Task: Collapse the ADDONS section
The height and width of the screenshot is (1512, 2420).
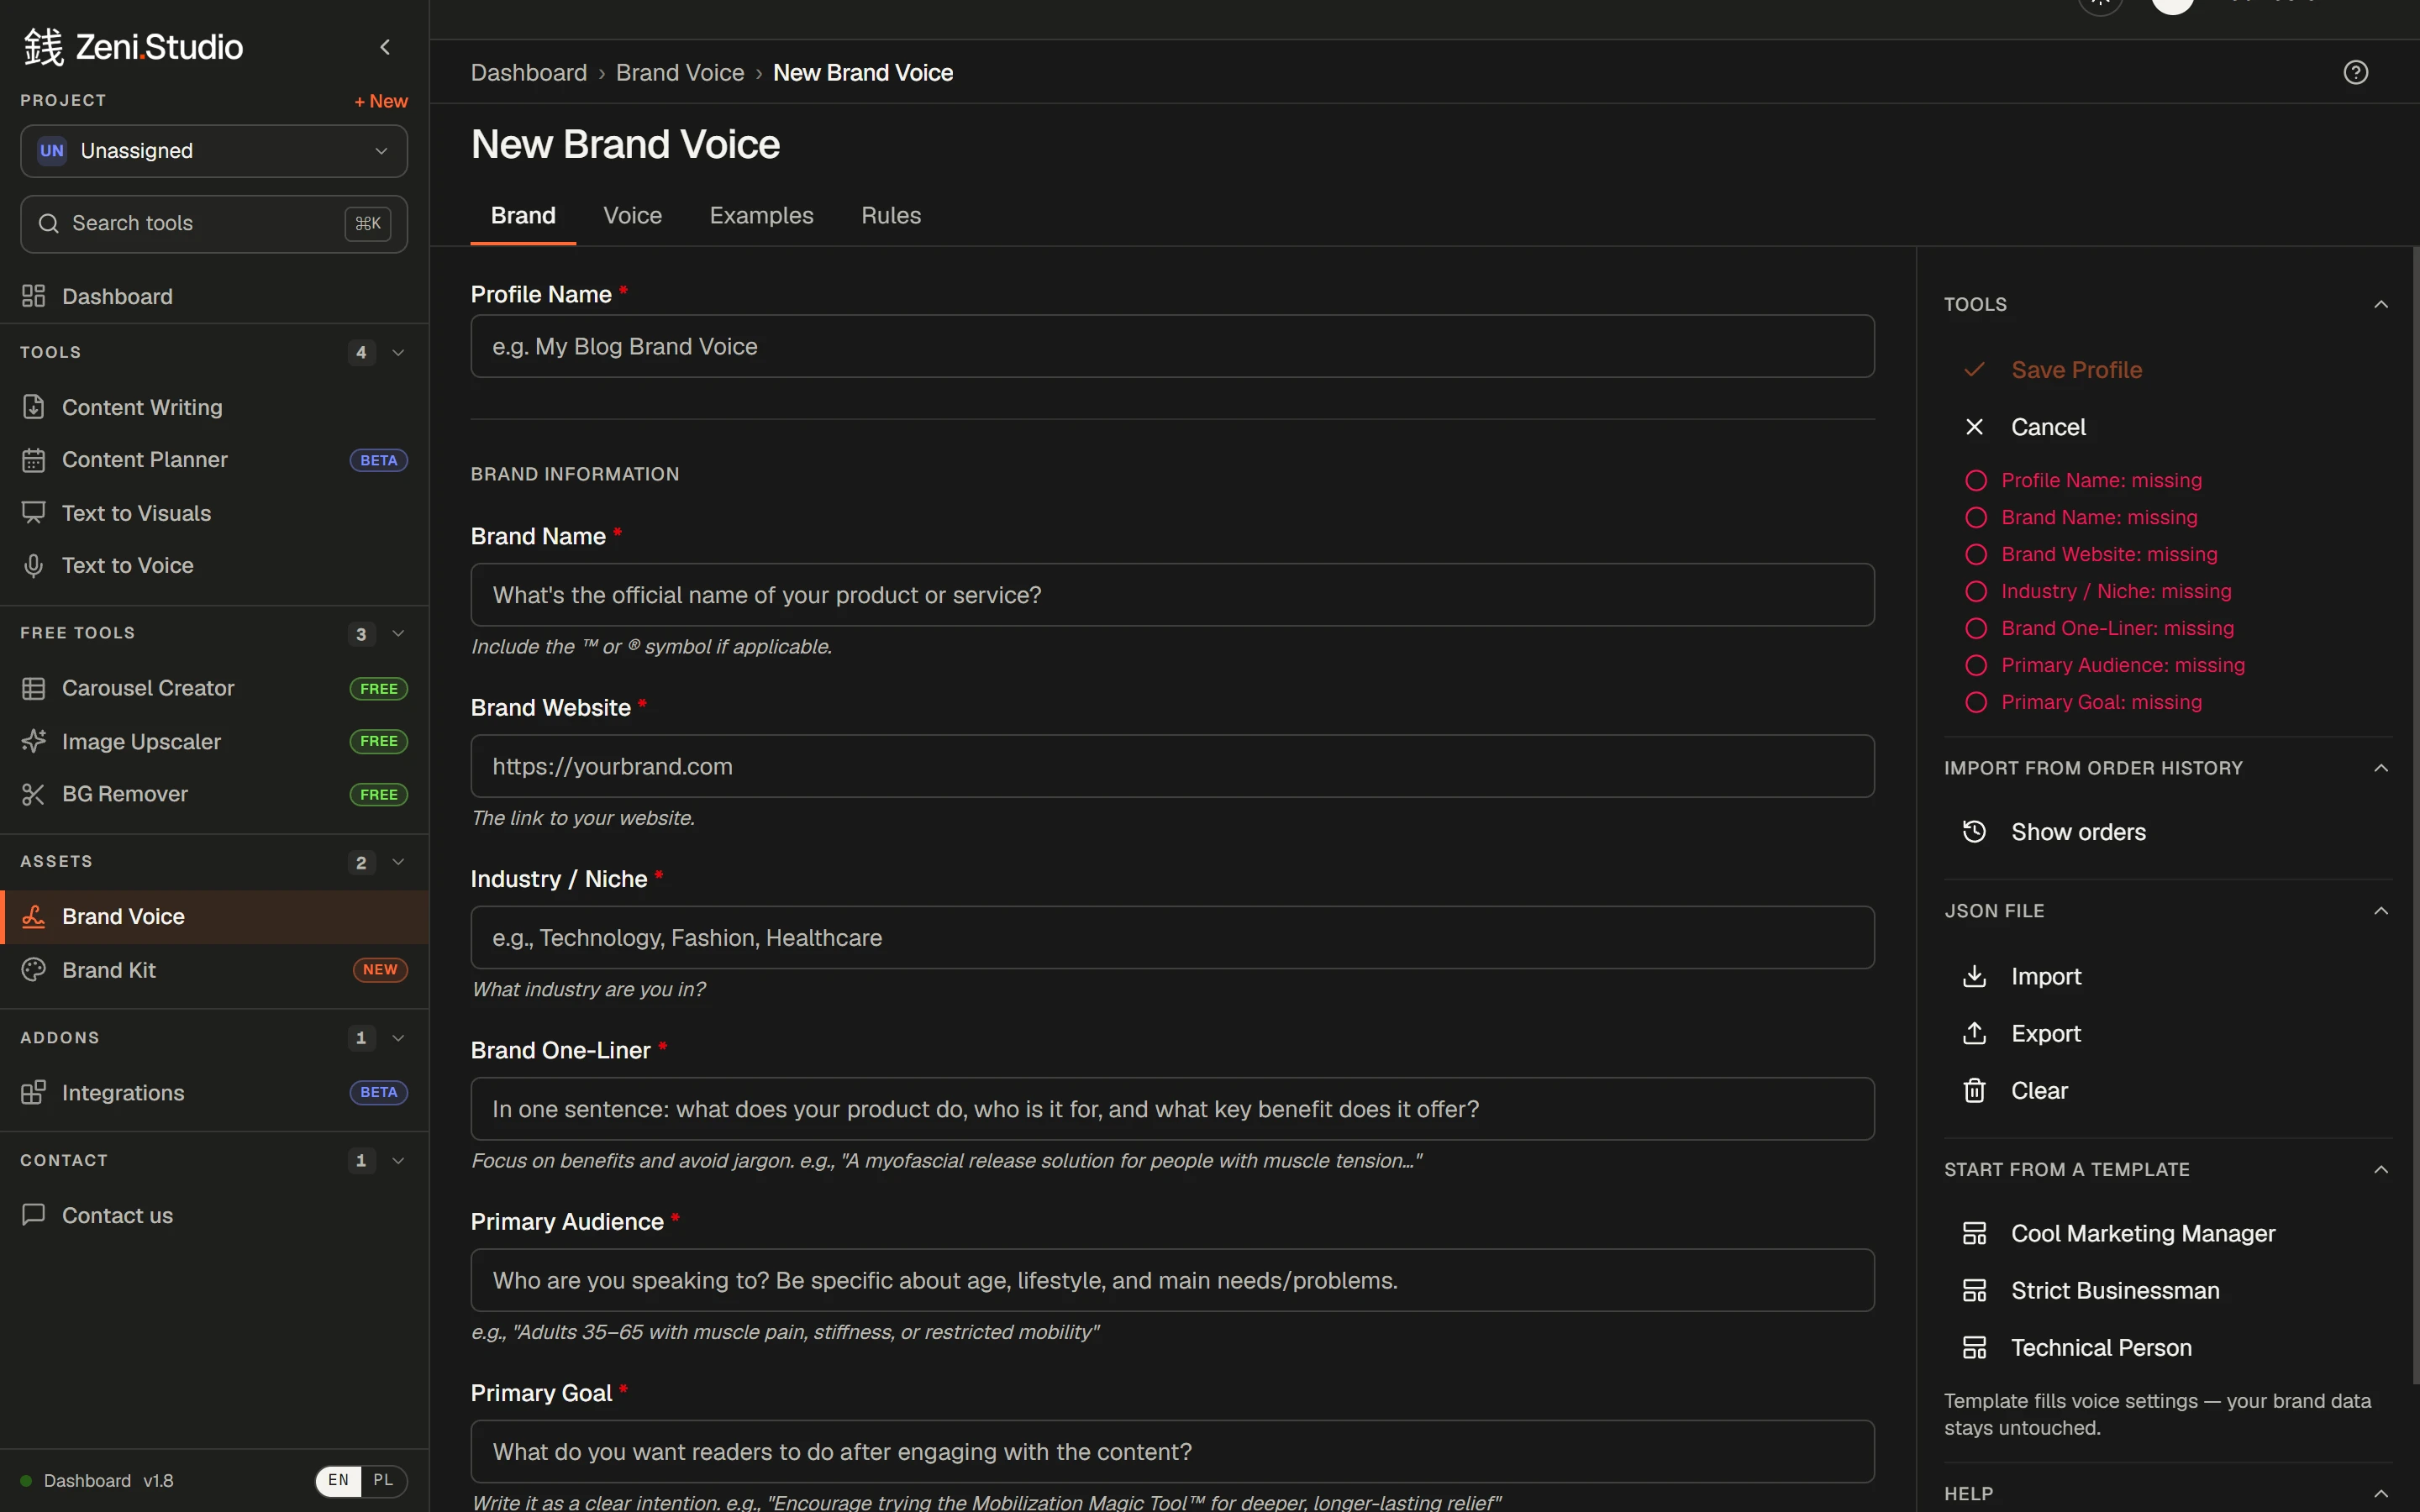Action: point(398,1038)
